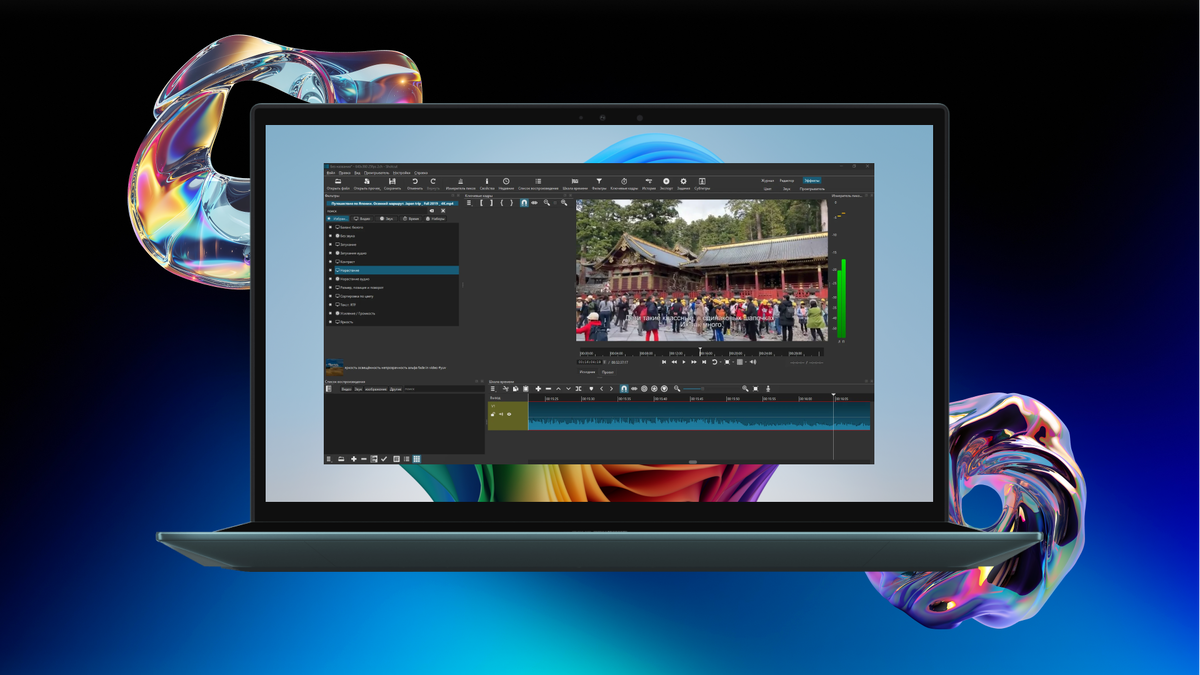Add an item with the playlist plus icon
This screenshot has height=675, width=1200.
(x=354, y=459)
